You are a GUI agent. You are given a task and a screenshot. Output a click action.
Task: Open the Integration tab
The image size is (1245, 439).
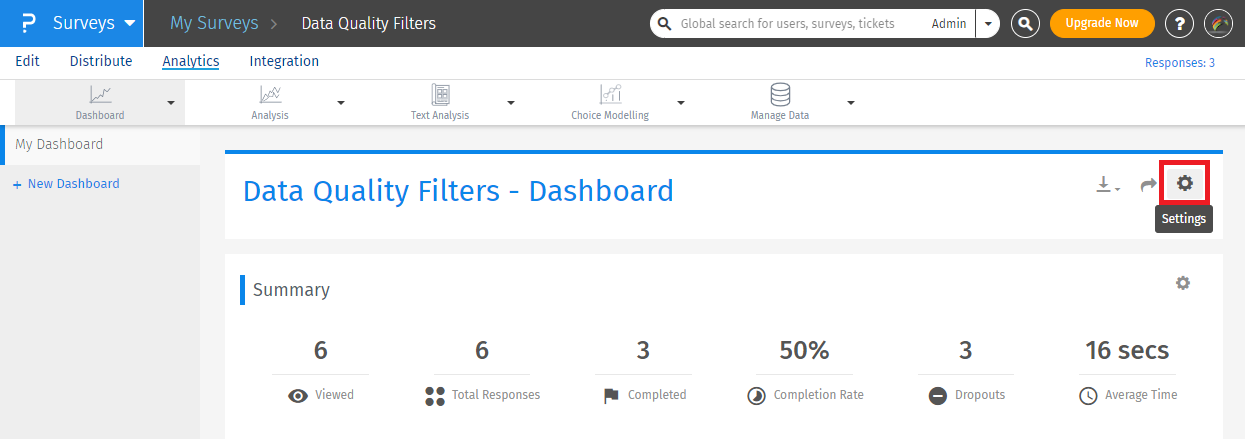(284, 61)
